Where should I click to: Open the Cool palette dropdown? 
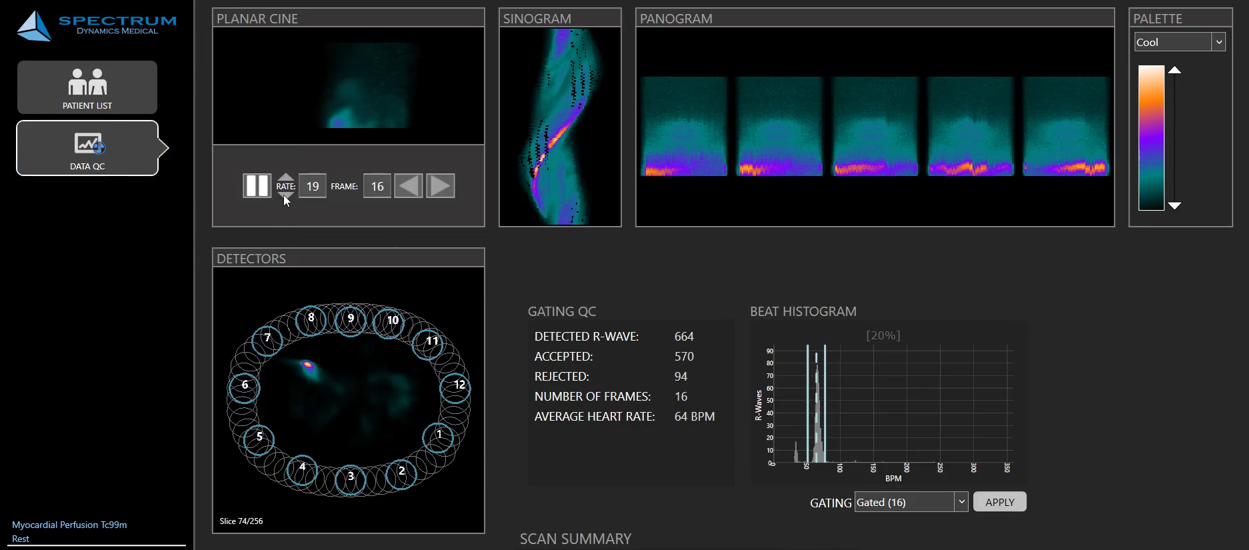1180,42
